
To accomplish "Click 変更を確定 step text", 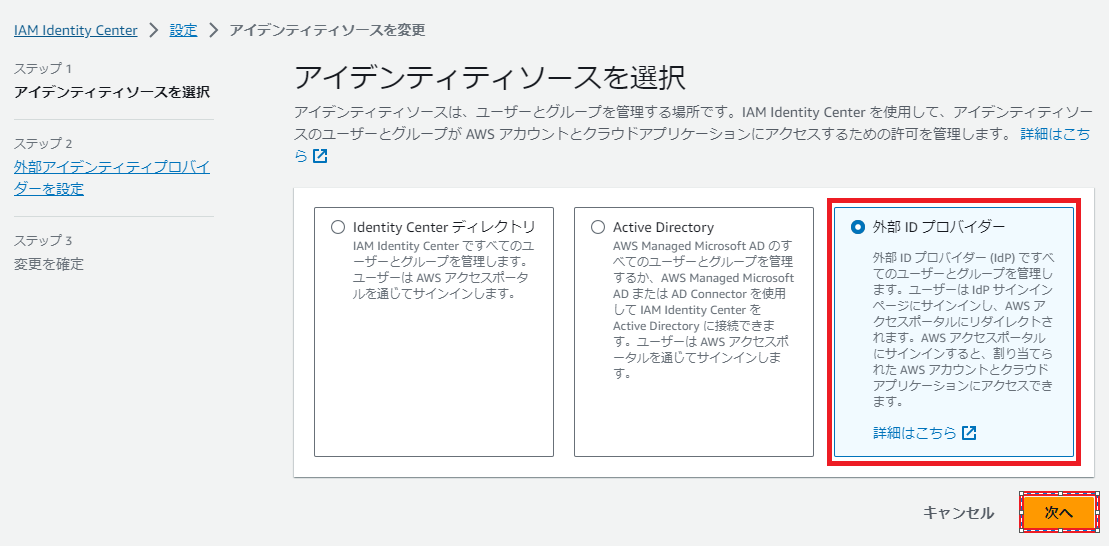I will 49,265.
